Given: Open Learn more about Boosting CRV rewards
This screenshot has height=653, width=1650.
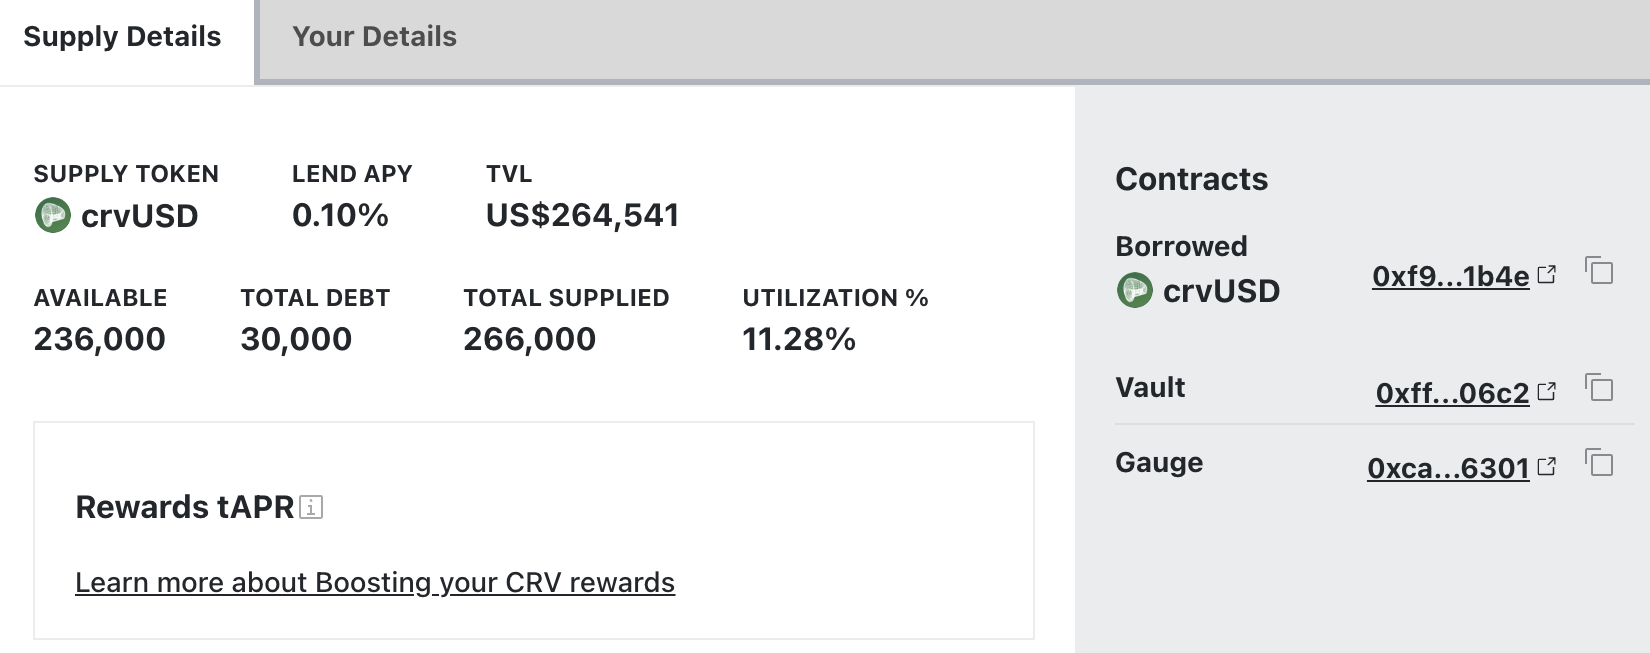Looking at the screenshot, I should (375, 582).
